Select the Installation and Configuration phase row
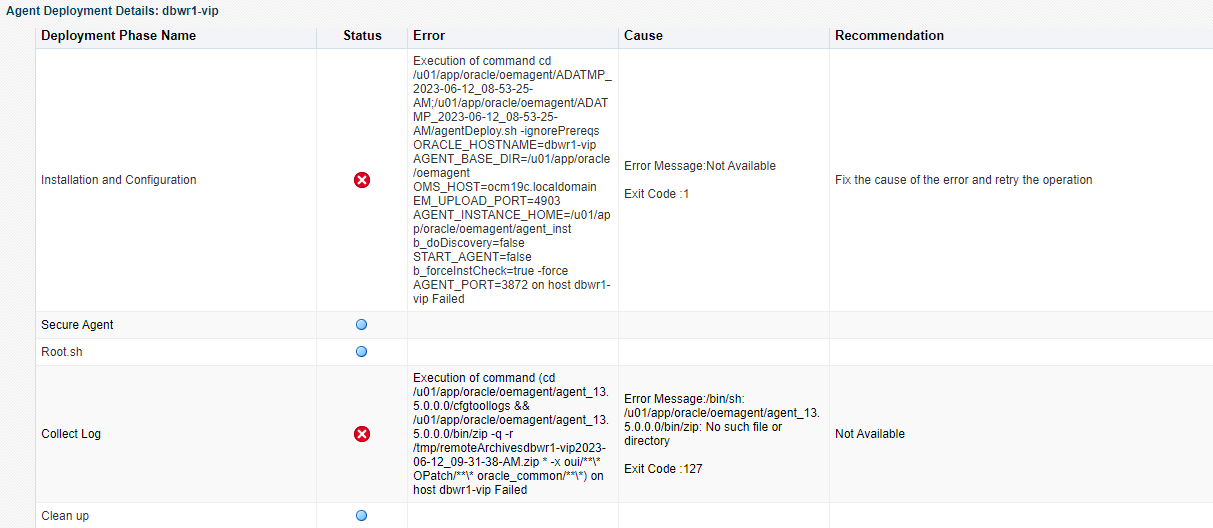Image resolution: width=1213 pixels, height=528 pixels. click(118, 180)
